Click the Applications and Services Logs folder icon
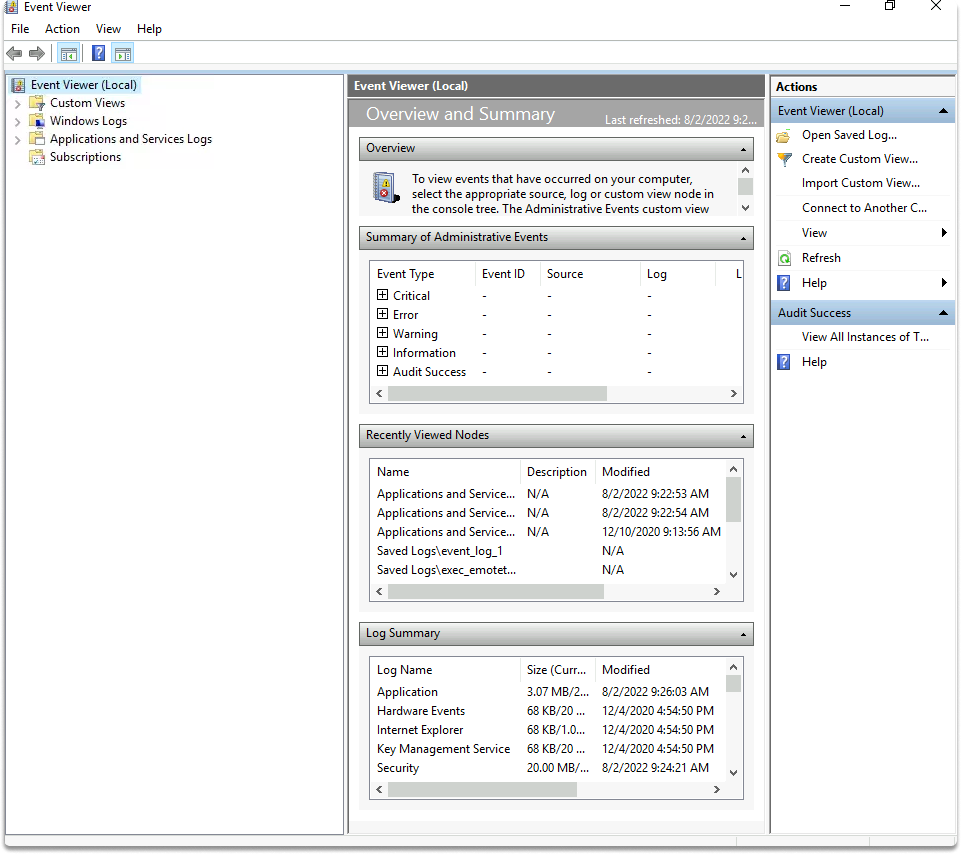The height and width of the screenshot is (854, 961). (x=37, y=139)
